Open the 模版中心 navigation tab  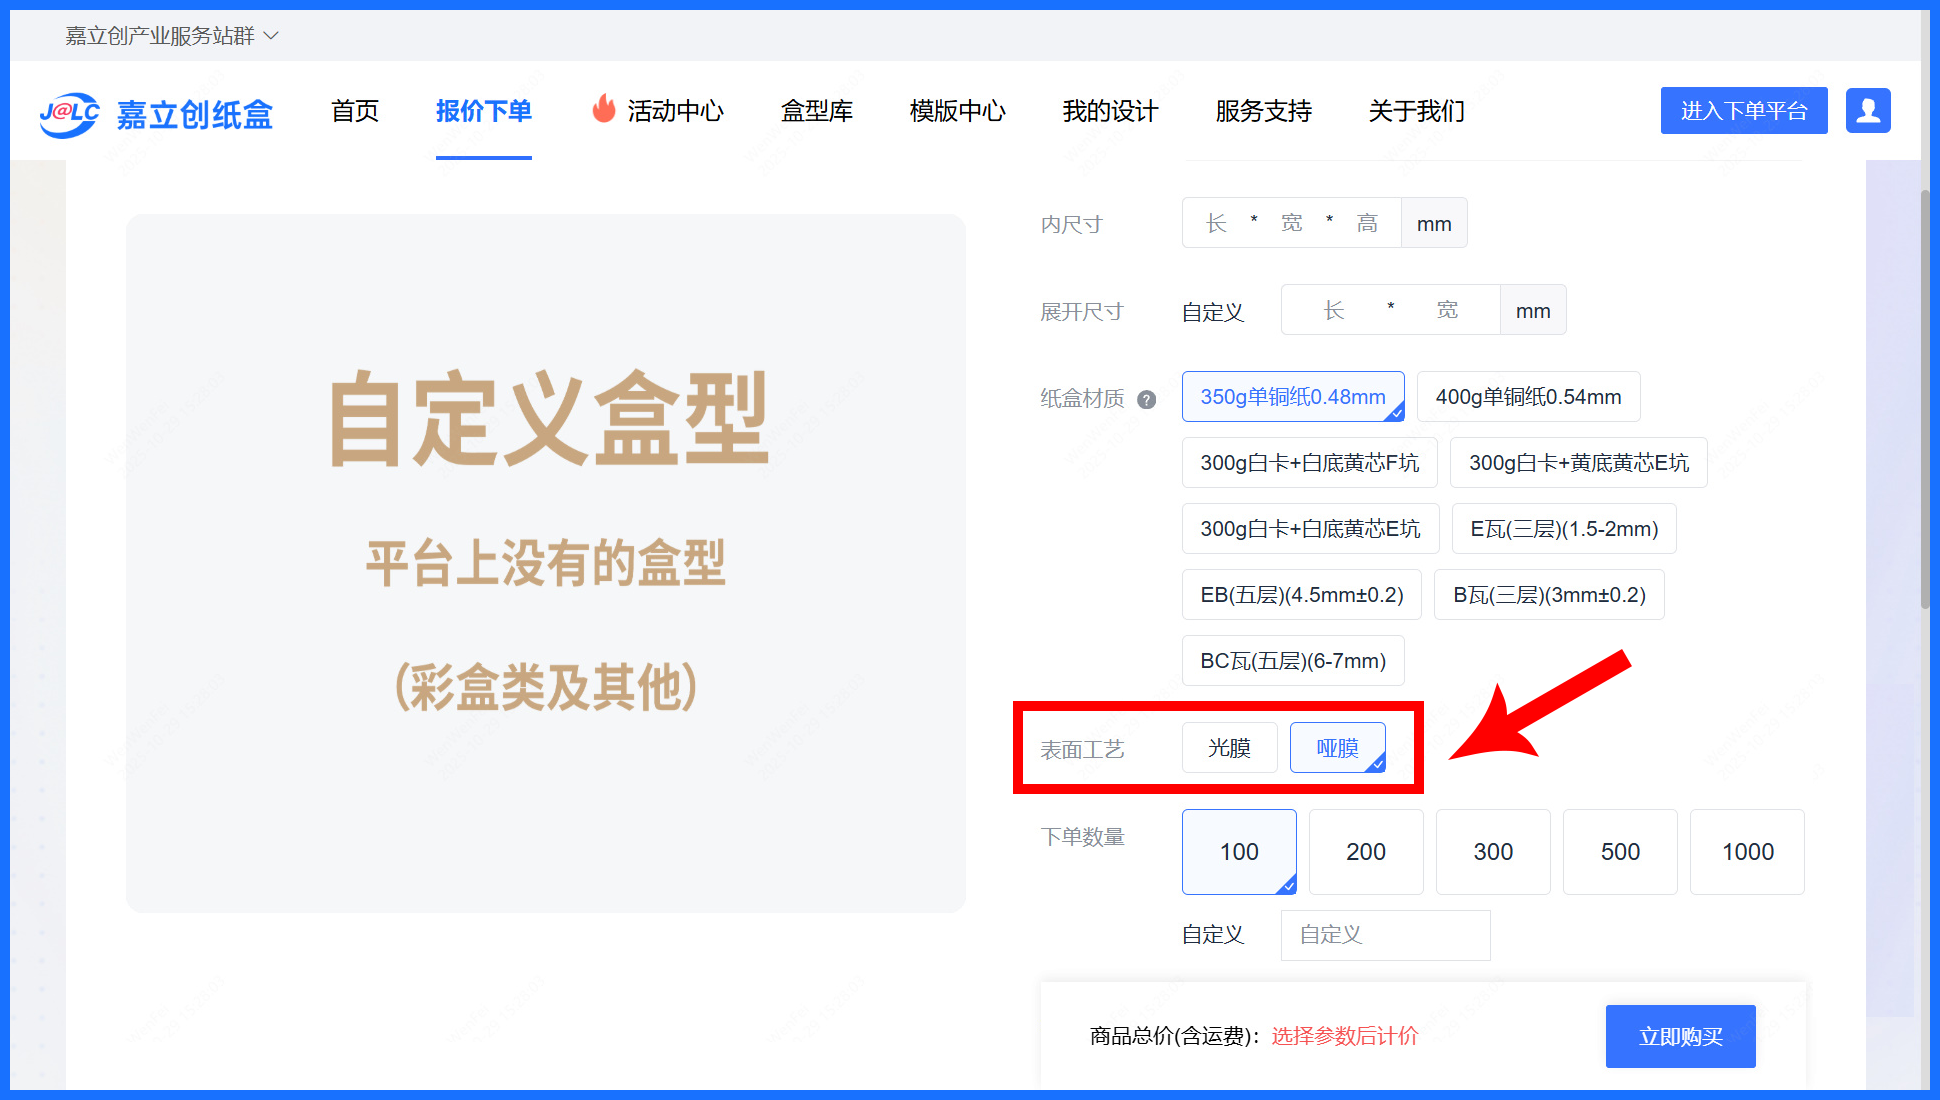(956, 111)
